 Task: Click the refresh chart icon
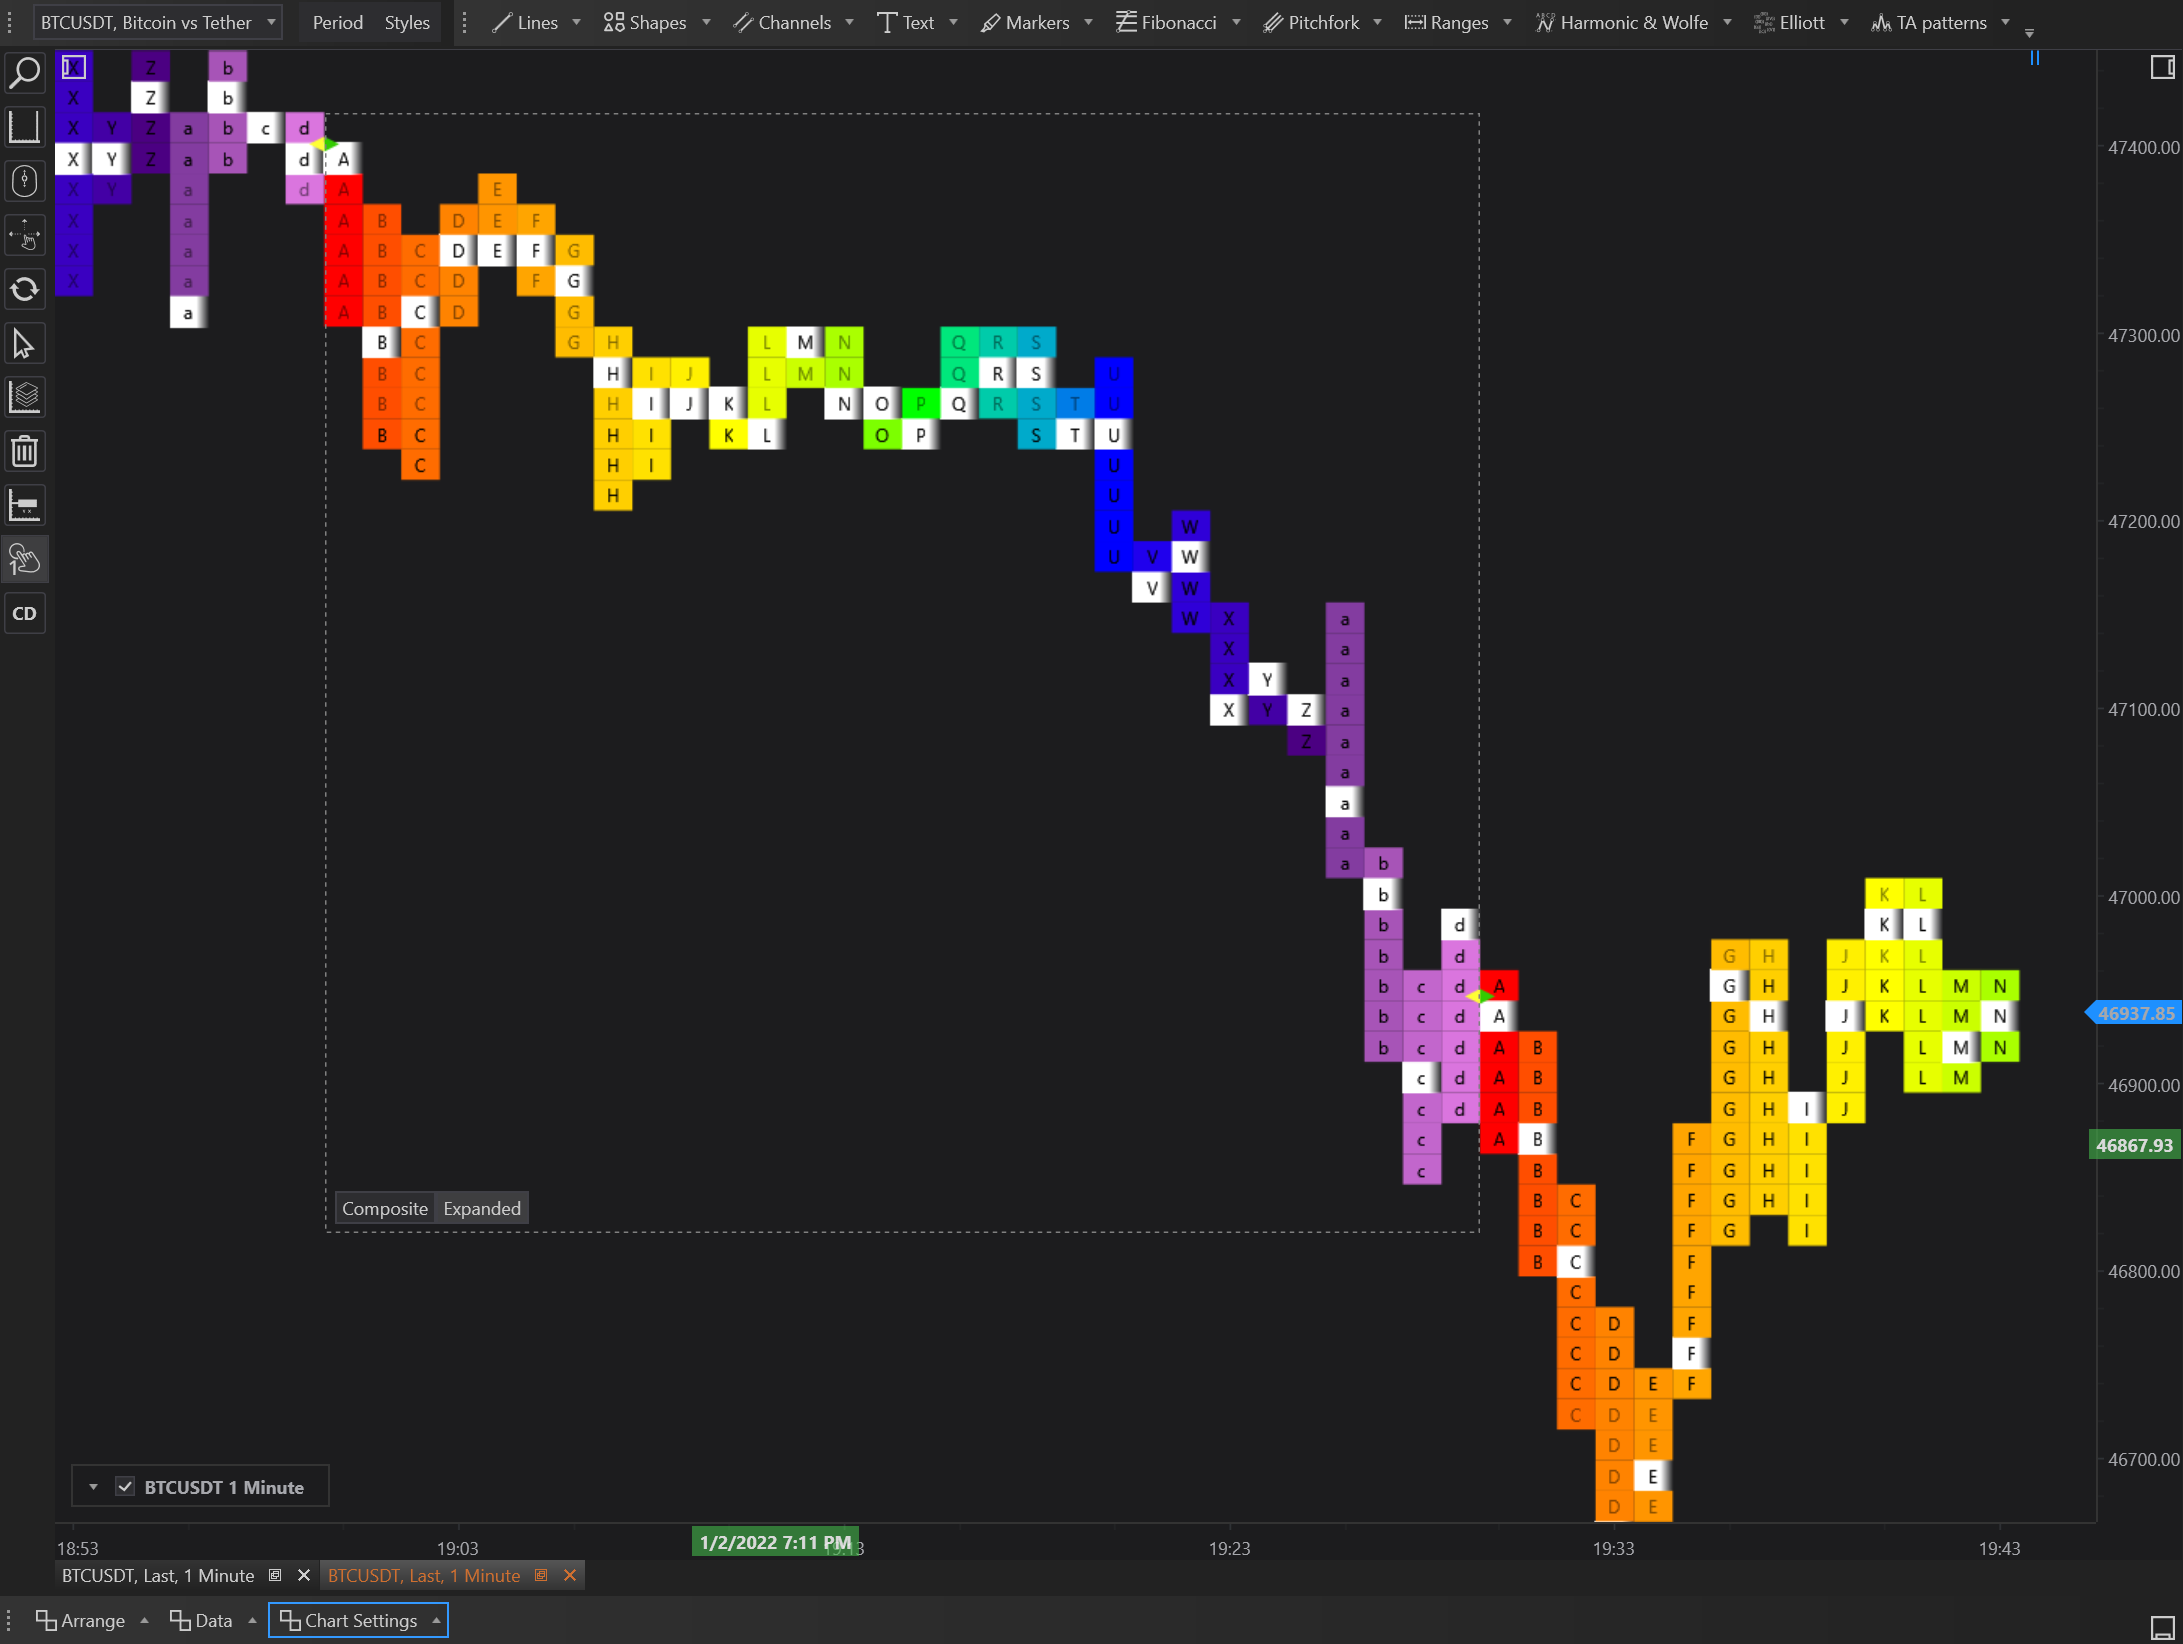pyautogui.click(x=25, y=289)
